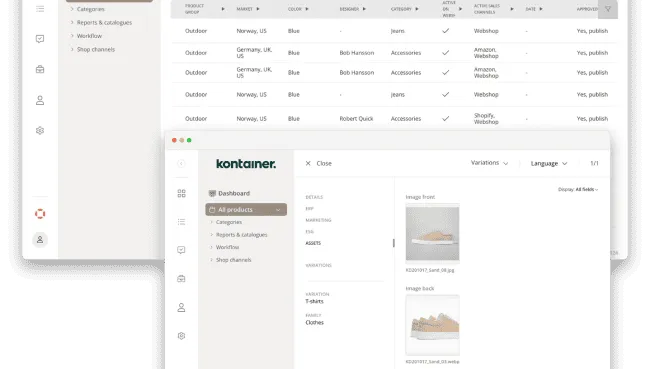This screenshot has width=650, height=369.
Task: Open the Variations dropdown
Action: 489,163
